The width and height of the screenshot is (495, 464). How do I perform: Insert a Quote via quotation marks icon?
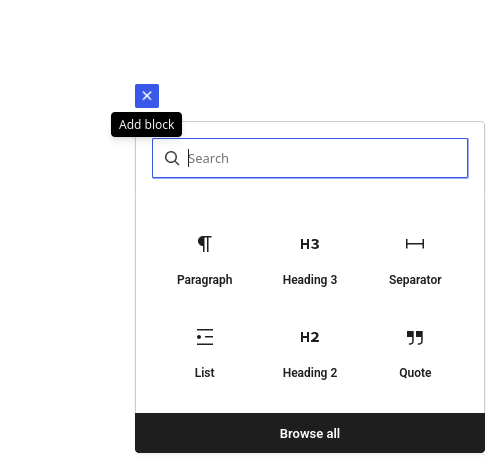pyautogui.click(x=415, y=337)
